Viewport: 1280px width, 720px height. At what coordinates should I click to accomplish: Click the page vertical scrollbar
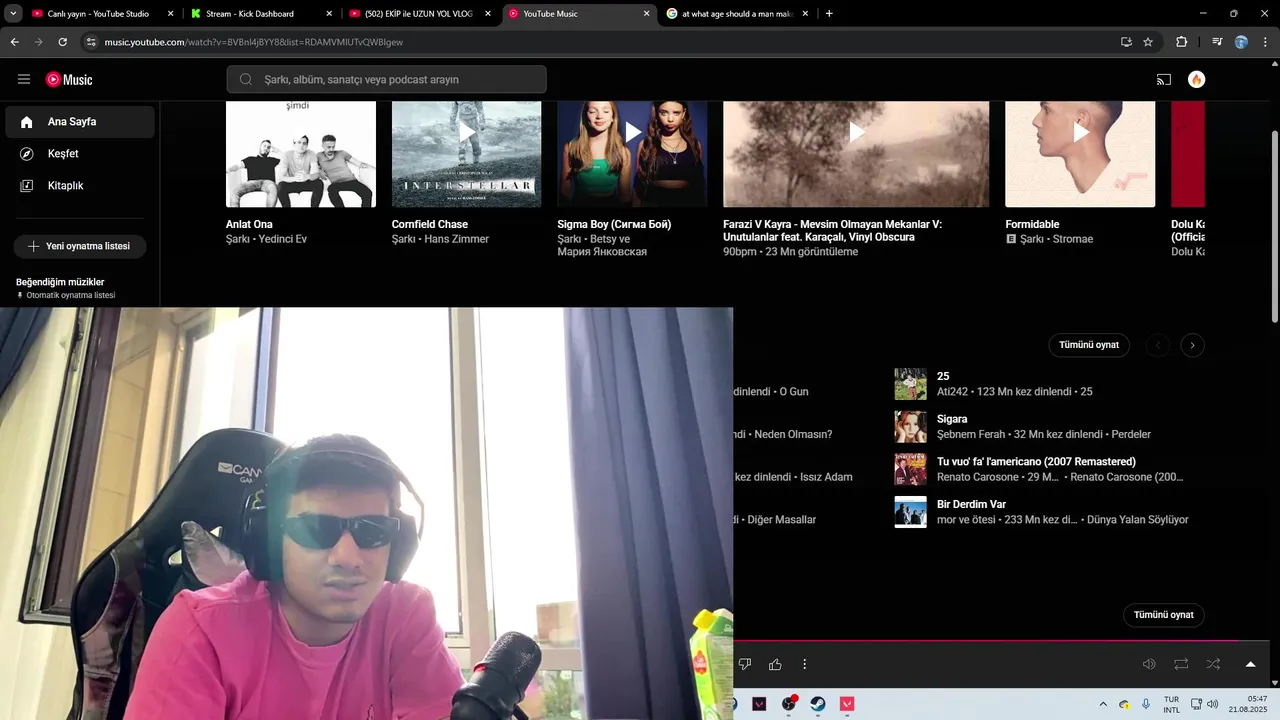1274,226
